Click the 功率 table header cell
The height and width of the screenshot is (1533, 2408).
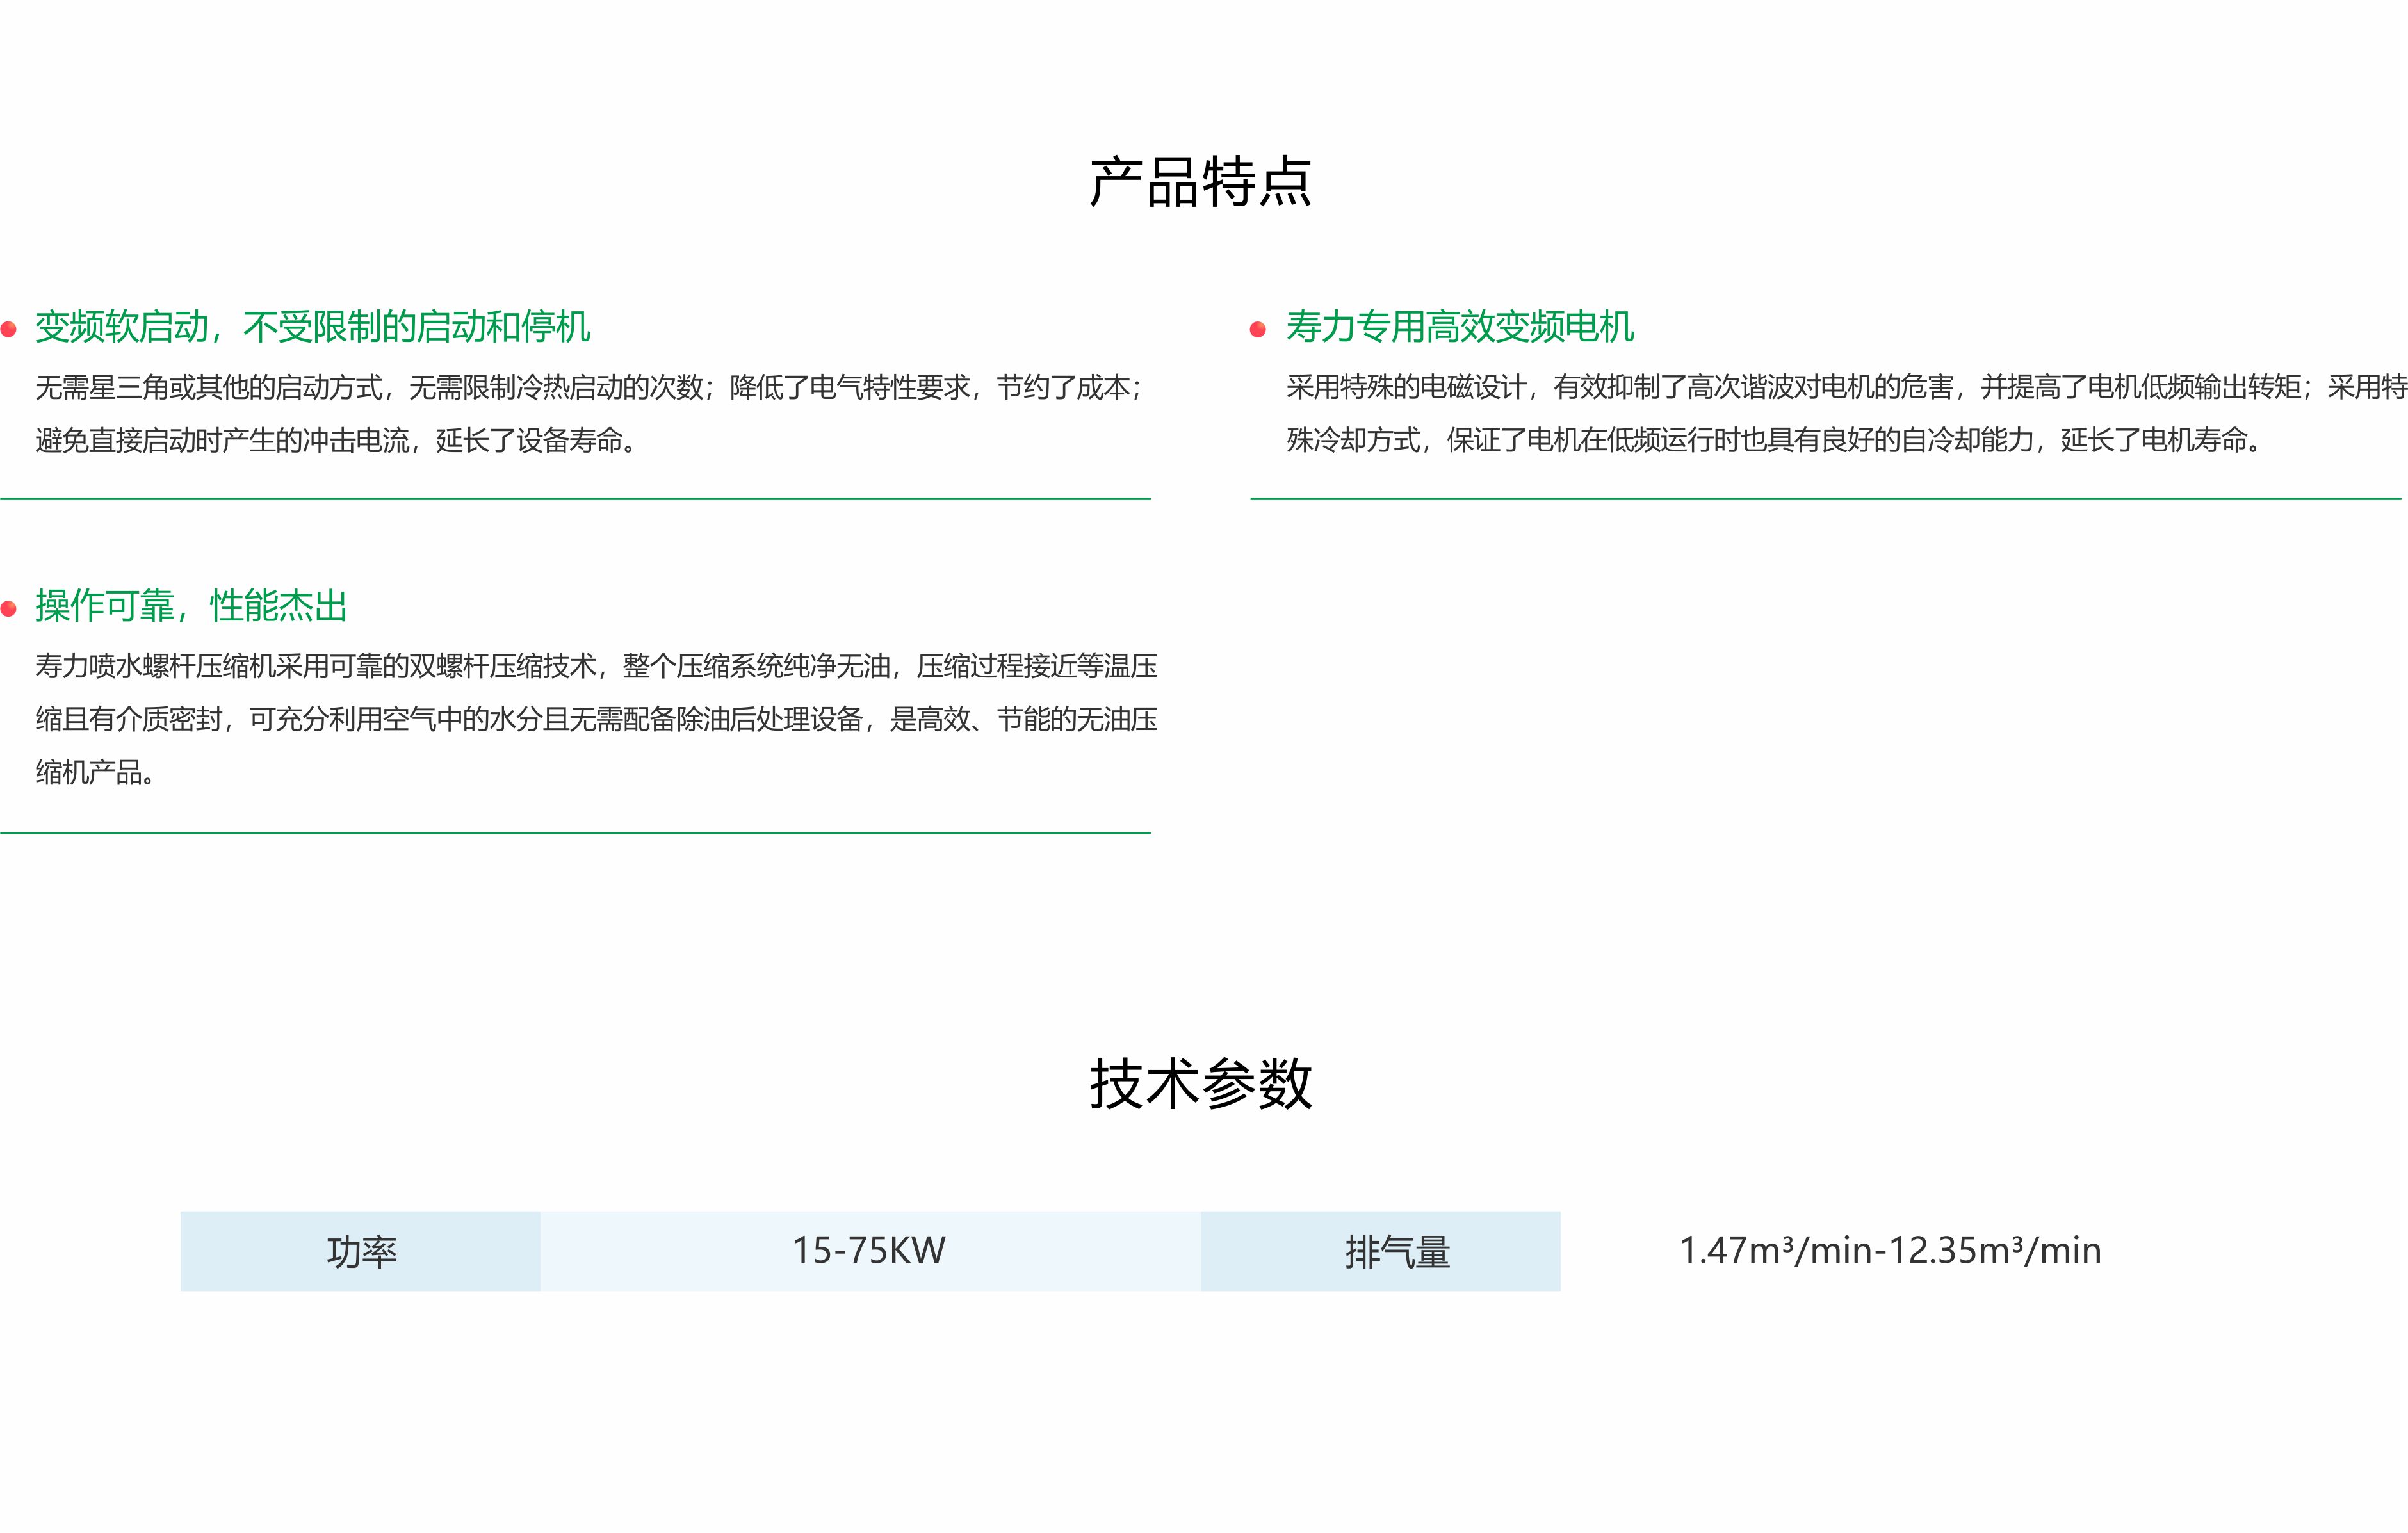point(361,1251)
